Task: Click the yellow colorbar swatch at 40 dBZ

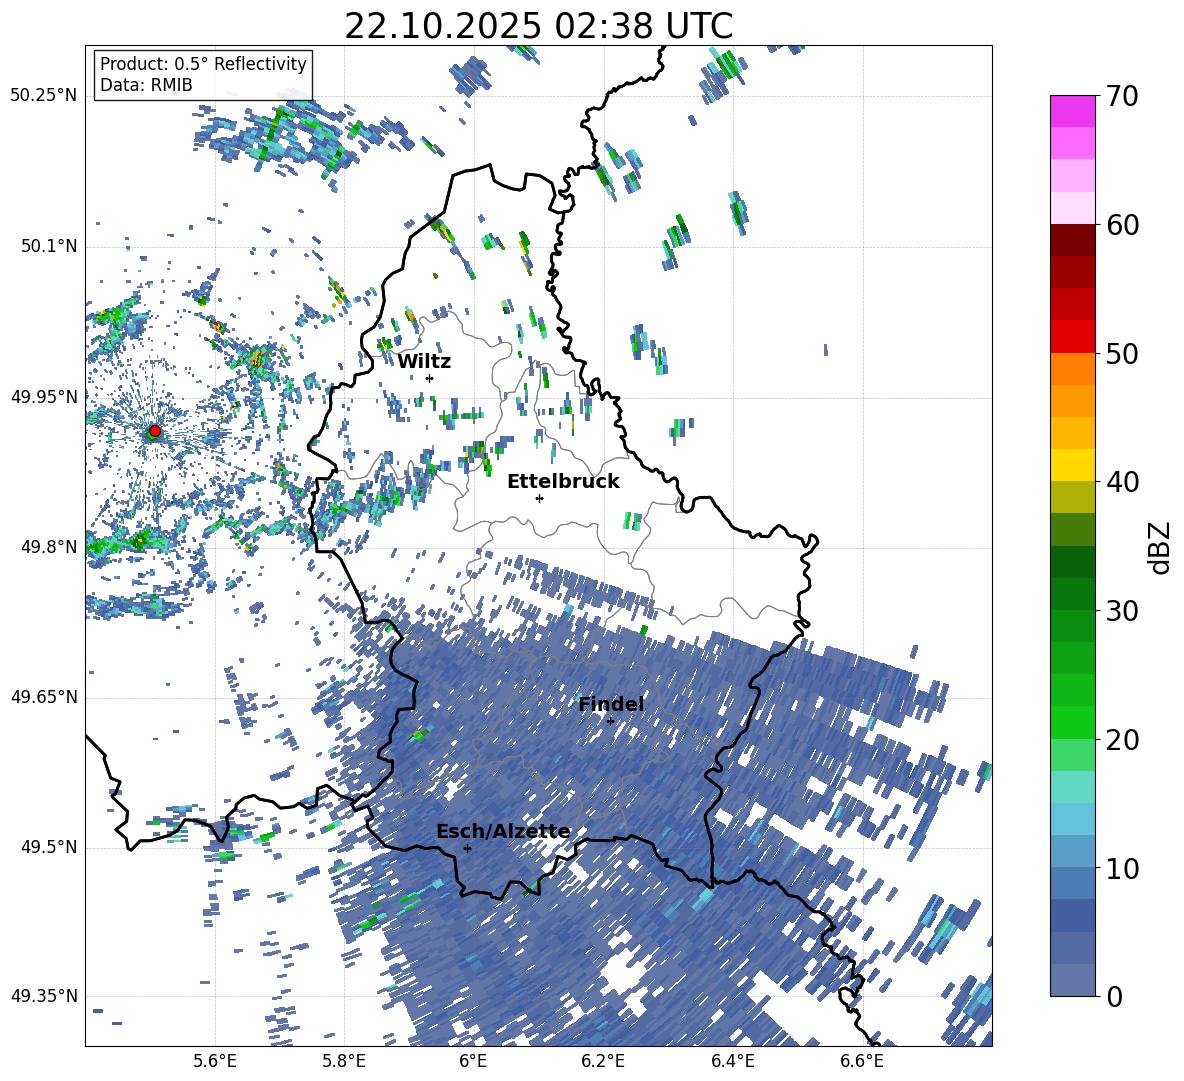Action: (1072, 465)
